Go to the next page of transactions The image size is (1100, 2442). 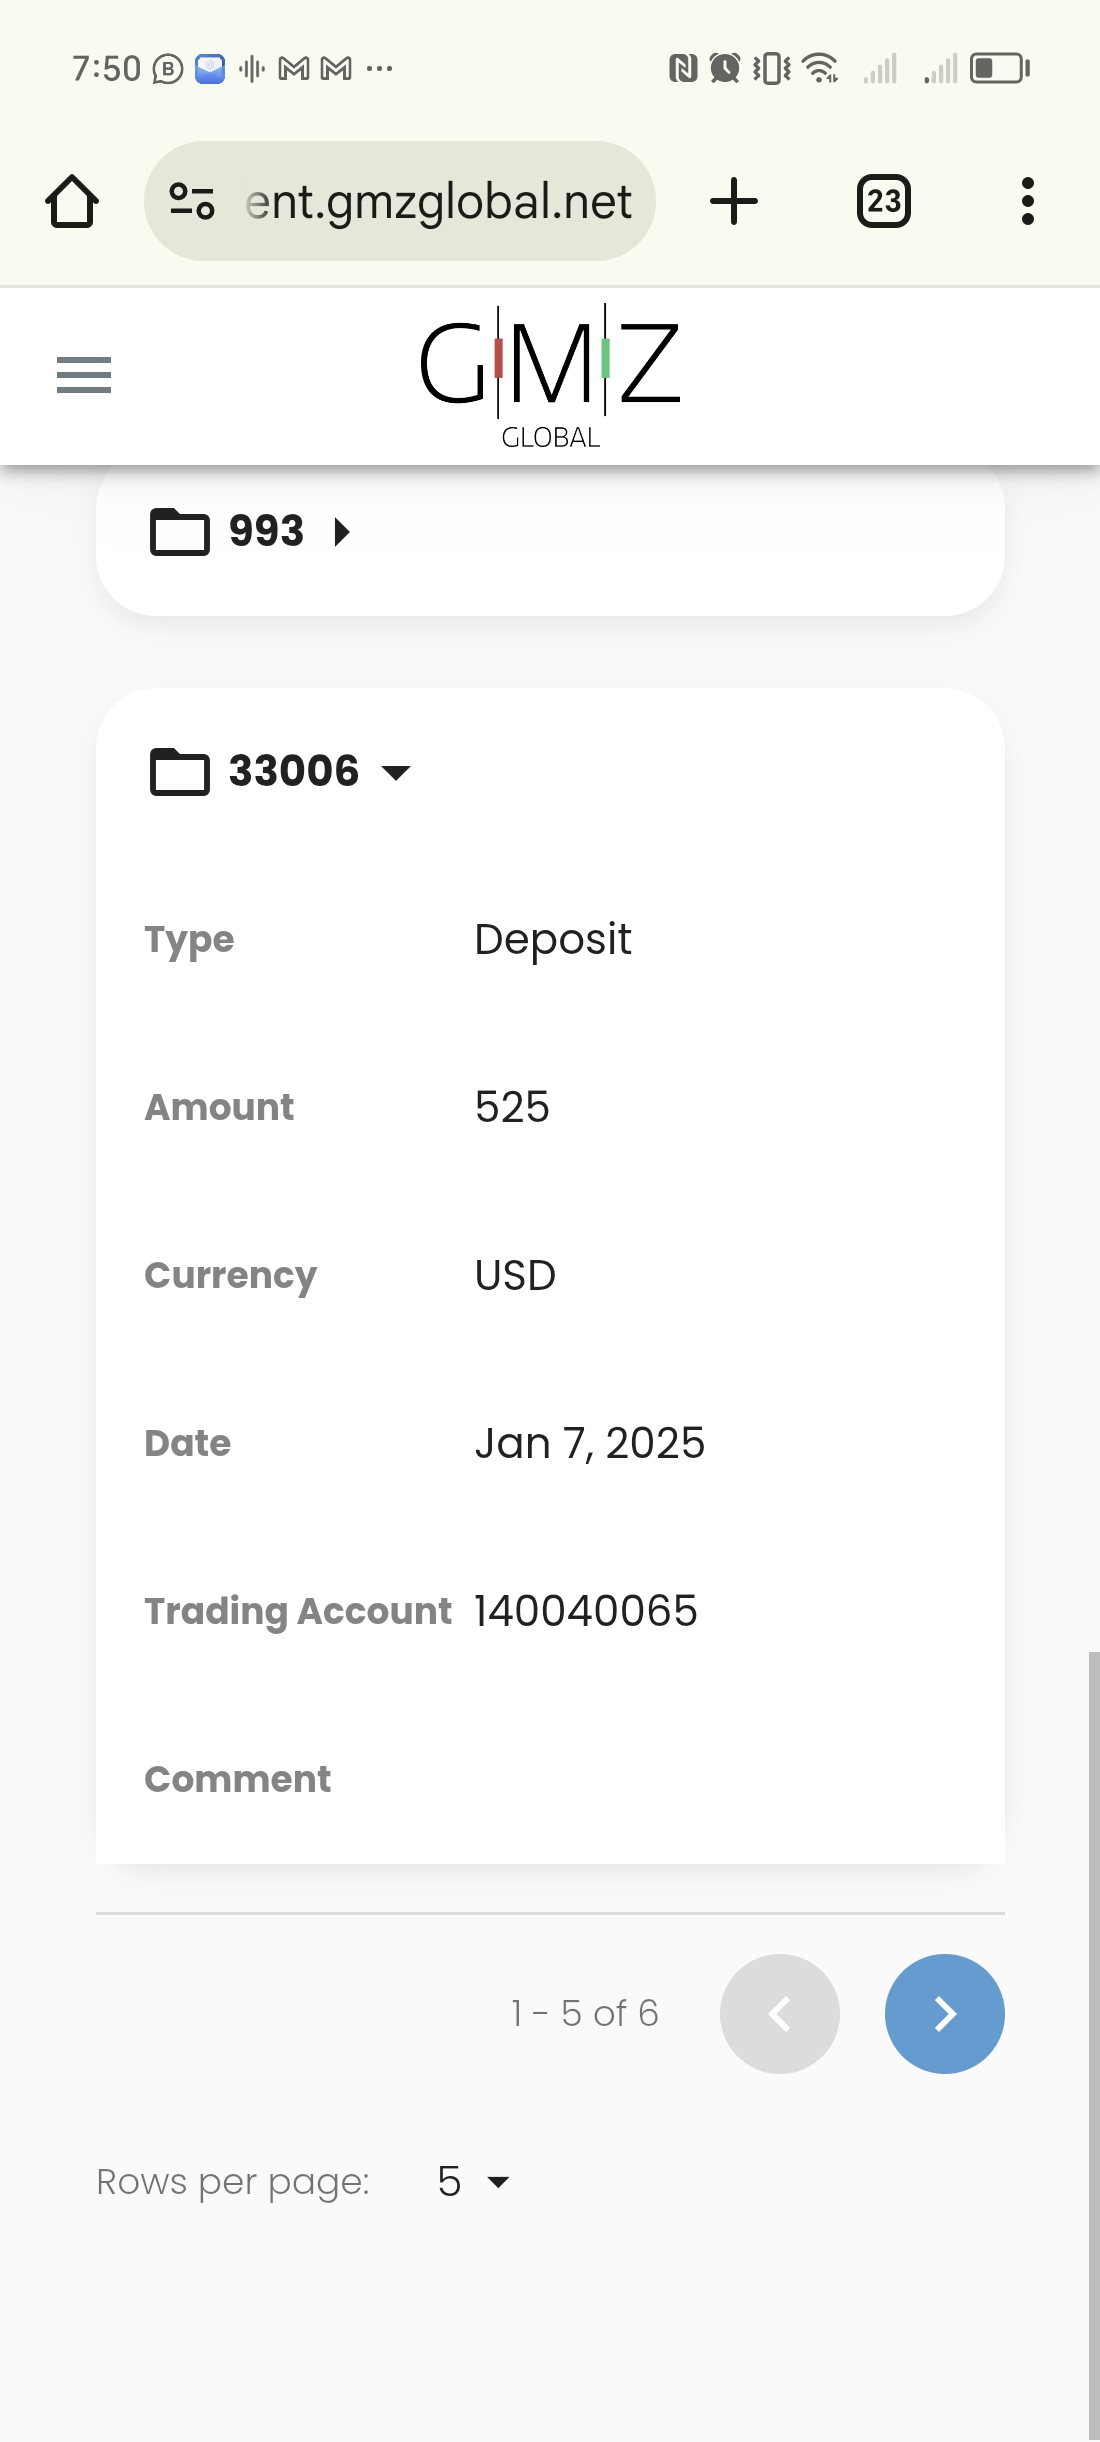click(x=944, y=2013)
